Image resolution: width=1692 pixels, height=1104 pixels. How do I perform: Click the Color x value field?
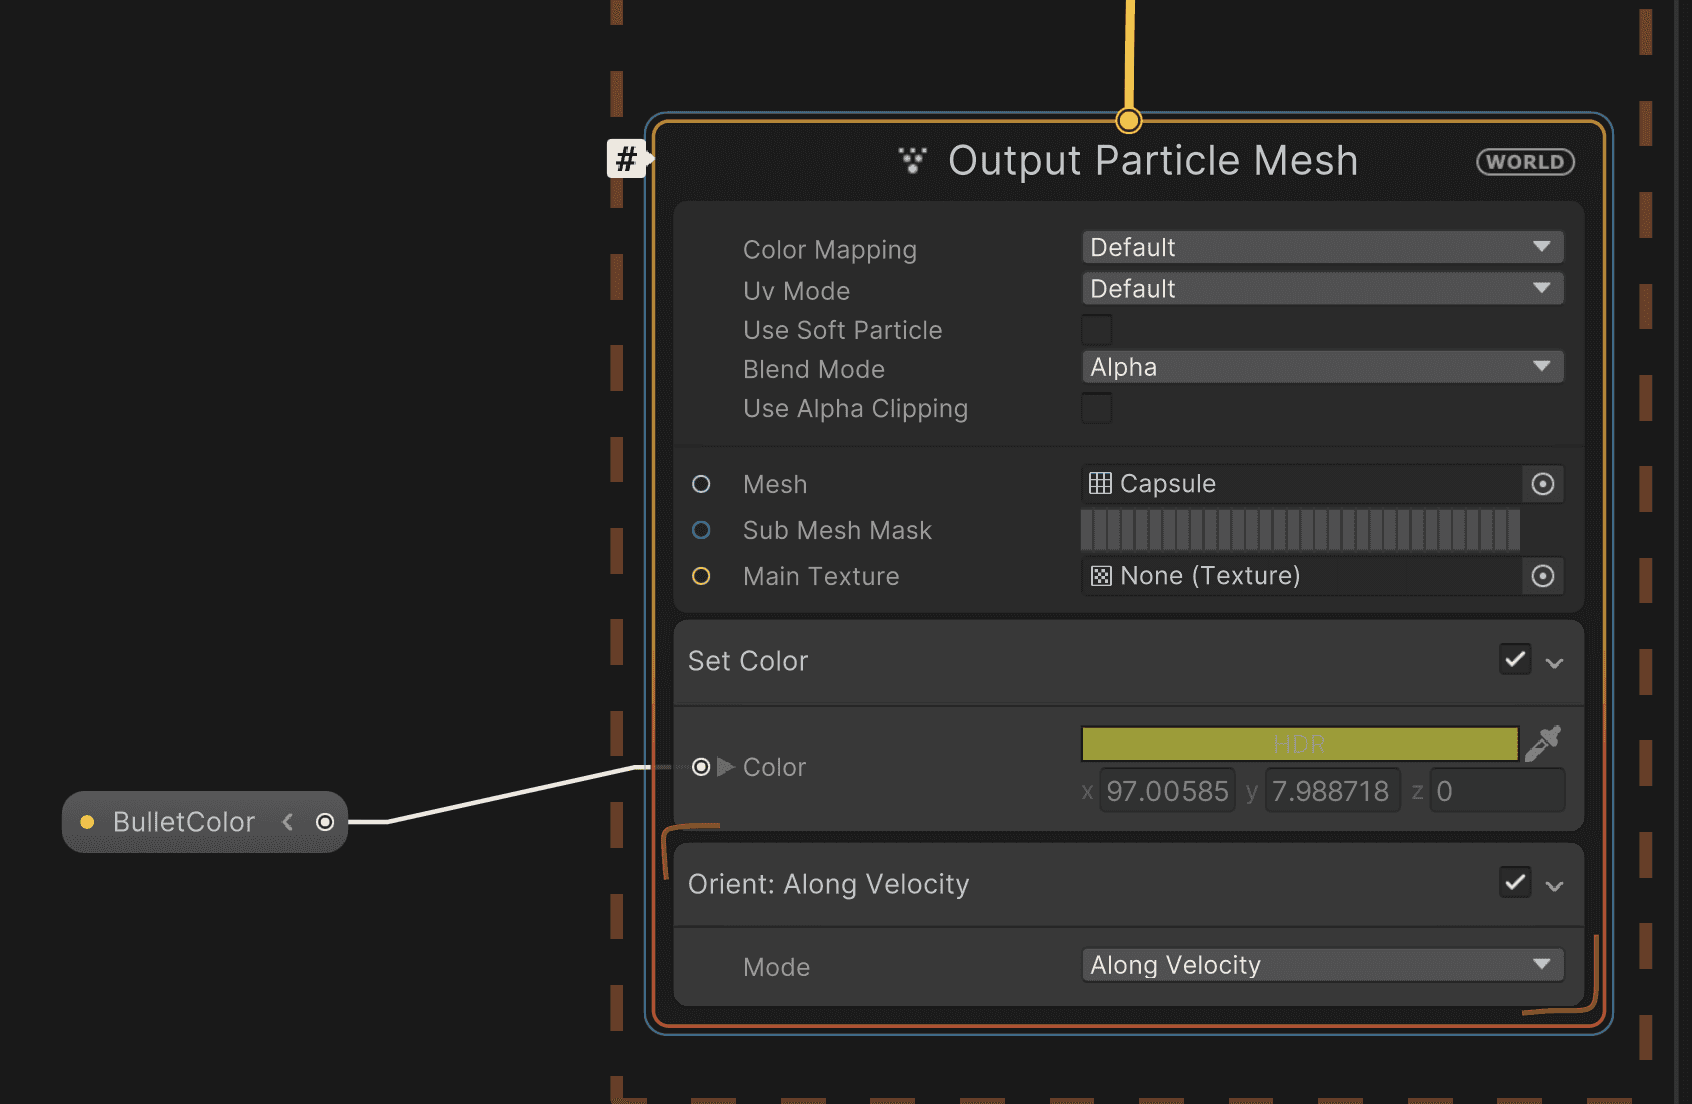tap(1167, 791)
